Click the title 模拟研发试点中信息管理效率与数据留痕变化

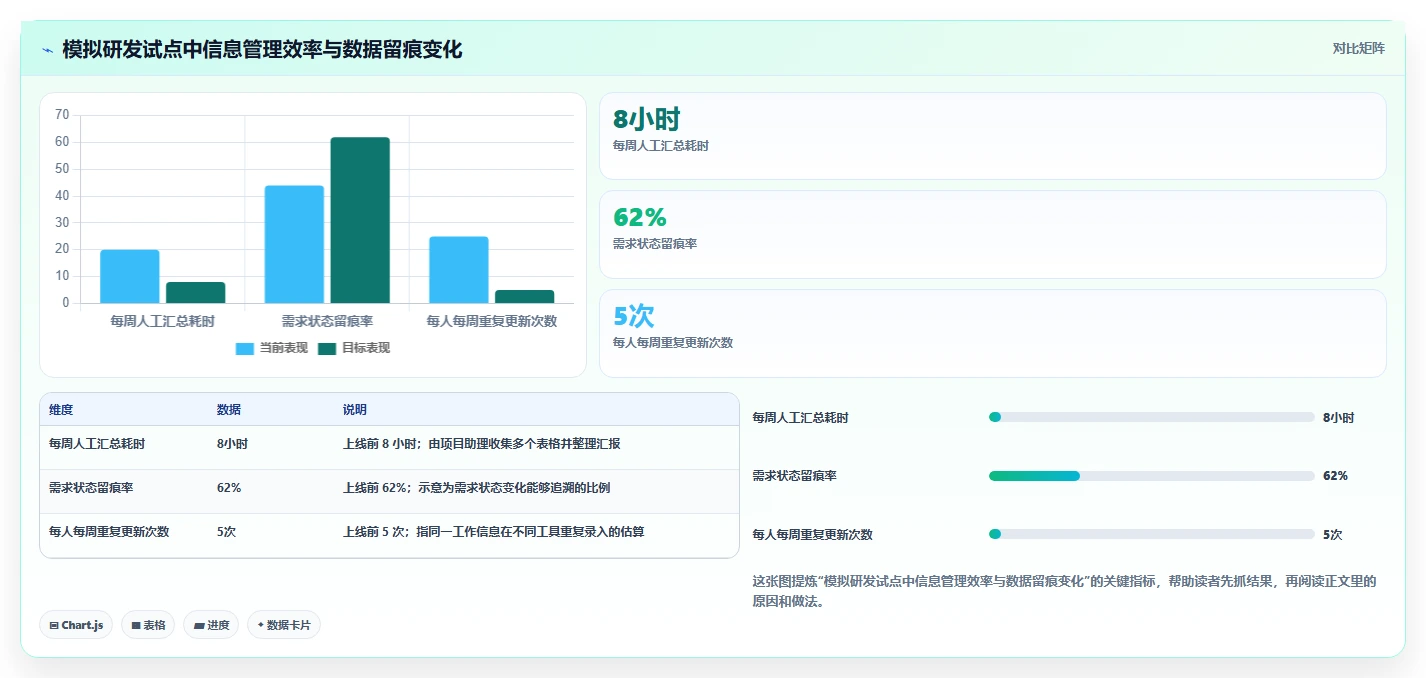click(x=262, y=49)
